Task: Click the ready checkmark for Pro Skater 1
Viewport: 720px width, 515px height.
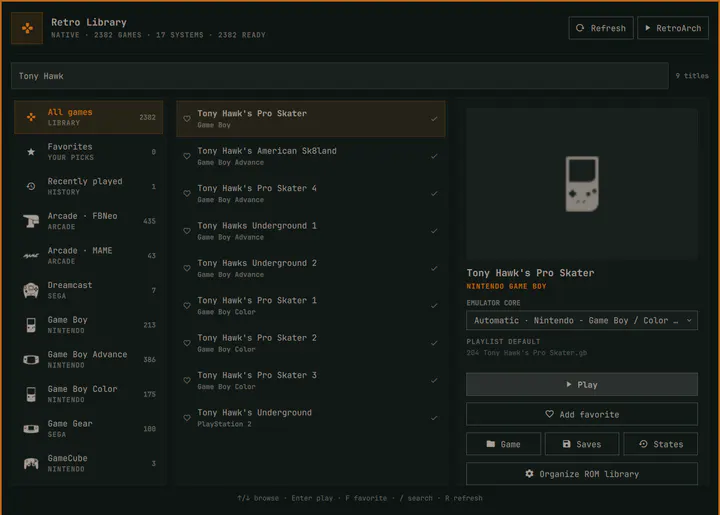Action: click(434, 306)
